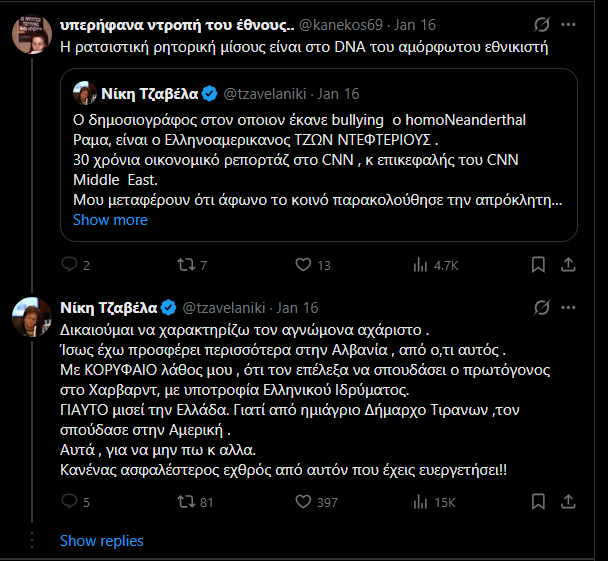Expand quoted tweet with Show more
Image resolution: width=608 pixels, height=561 pixels.
click(110, 220)
